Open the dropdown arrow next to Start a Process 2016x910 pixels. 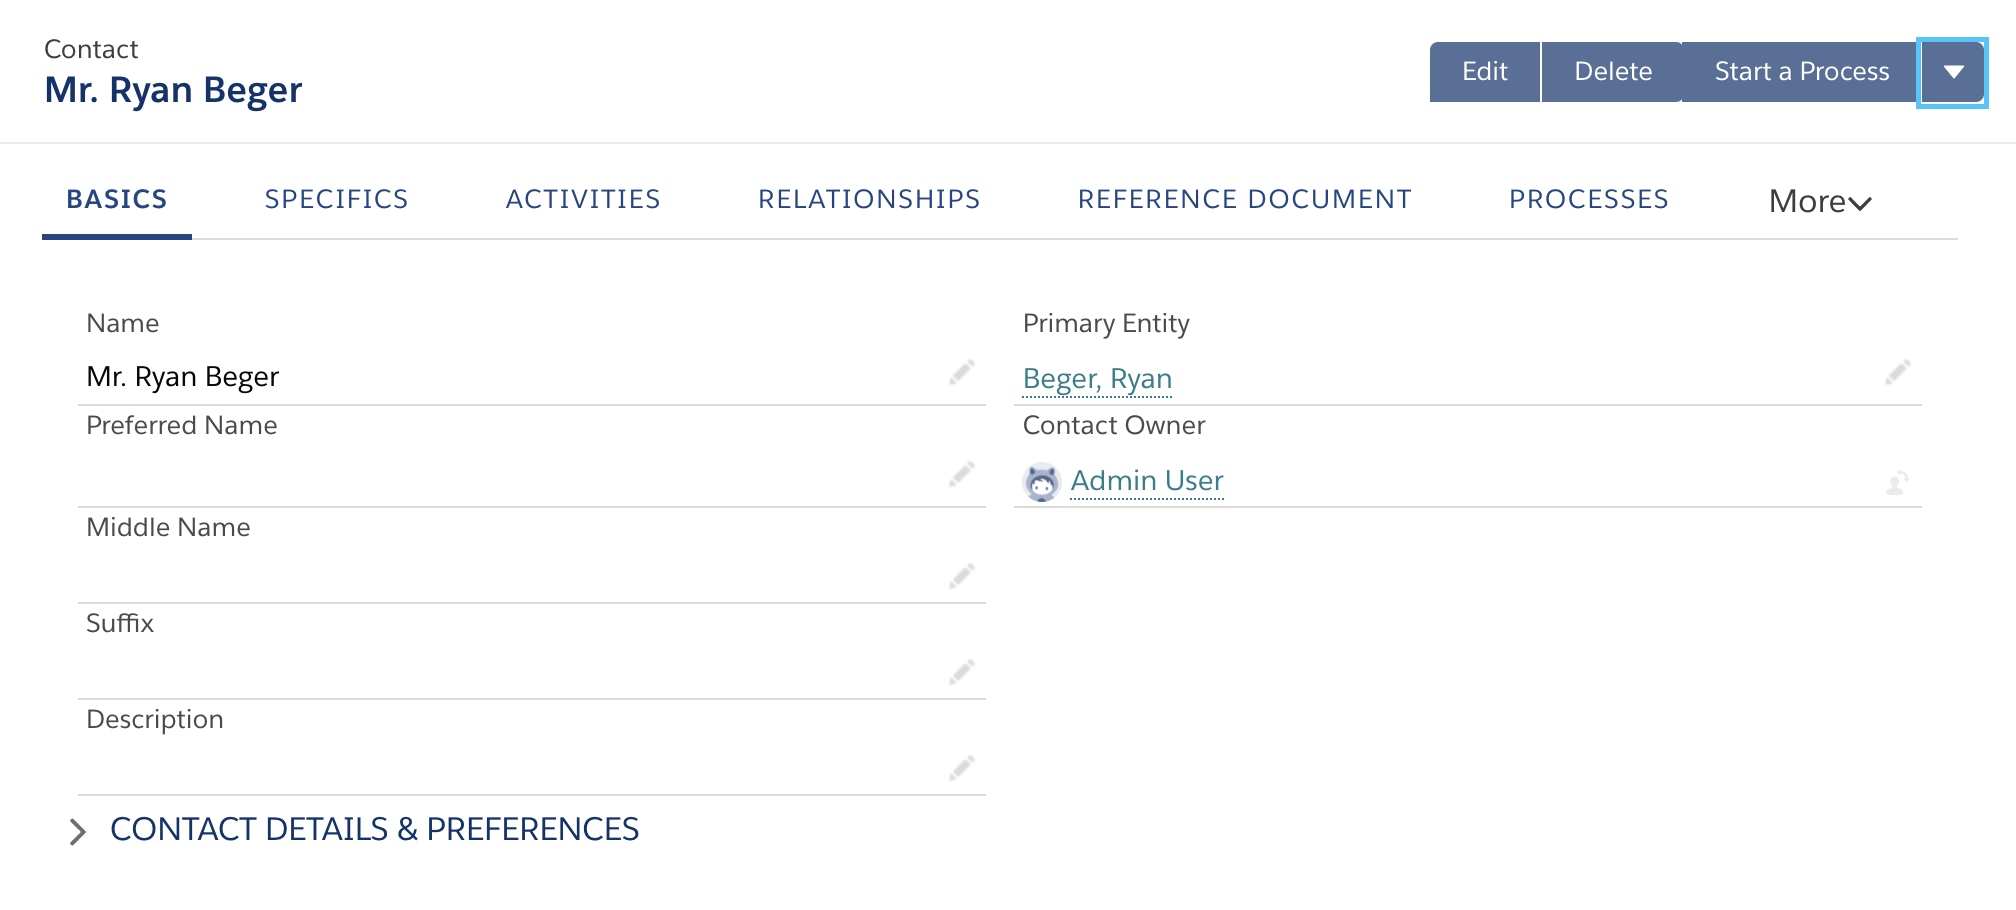[1953, 72]
